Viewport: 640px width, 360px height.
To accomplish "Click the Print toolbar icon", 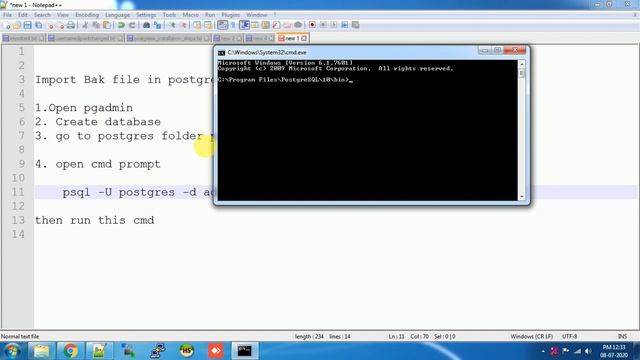I will (71, 25).
